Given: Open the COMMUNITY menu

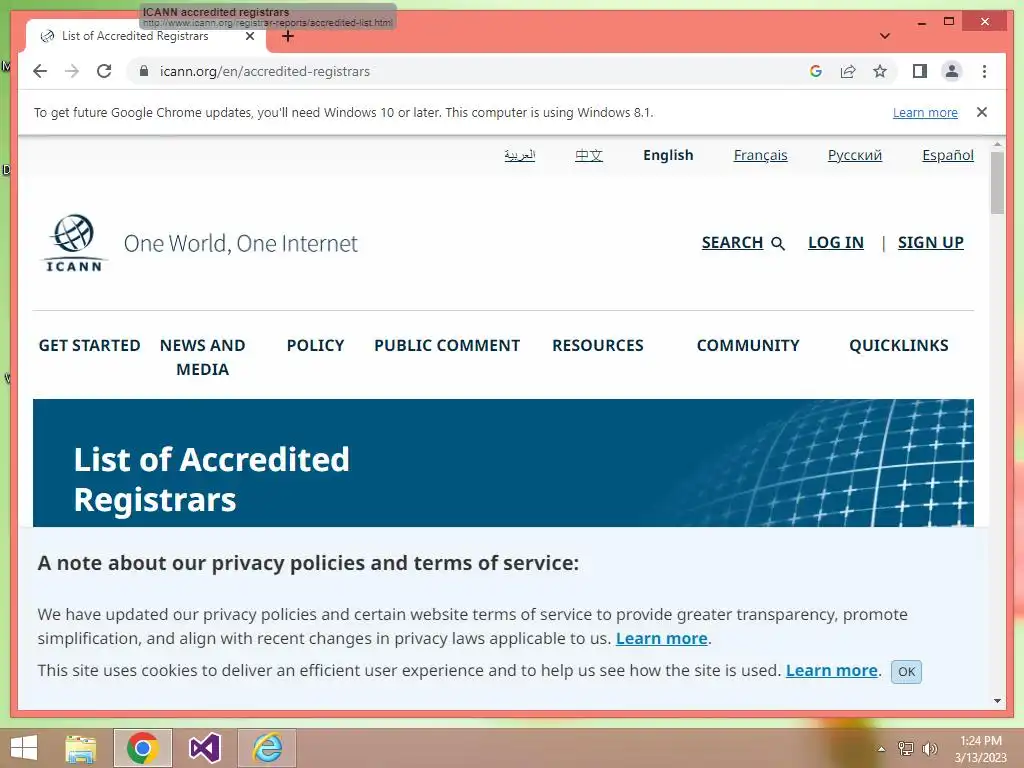Looking at the screenshot, I should pos(748,345).
